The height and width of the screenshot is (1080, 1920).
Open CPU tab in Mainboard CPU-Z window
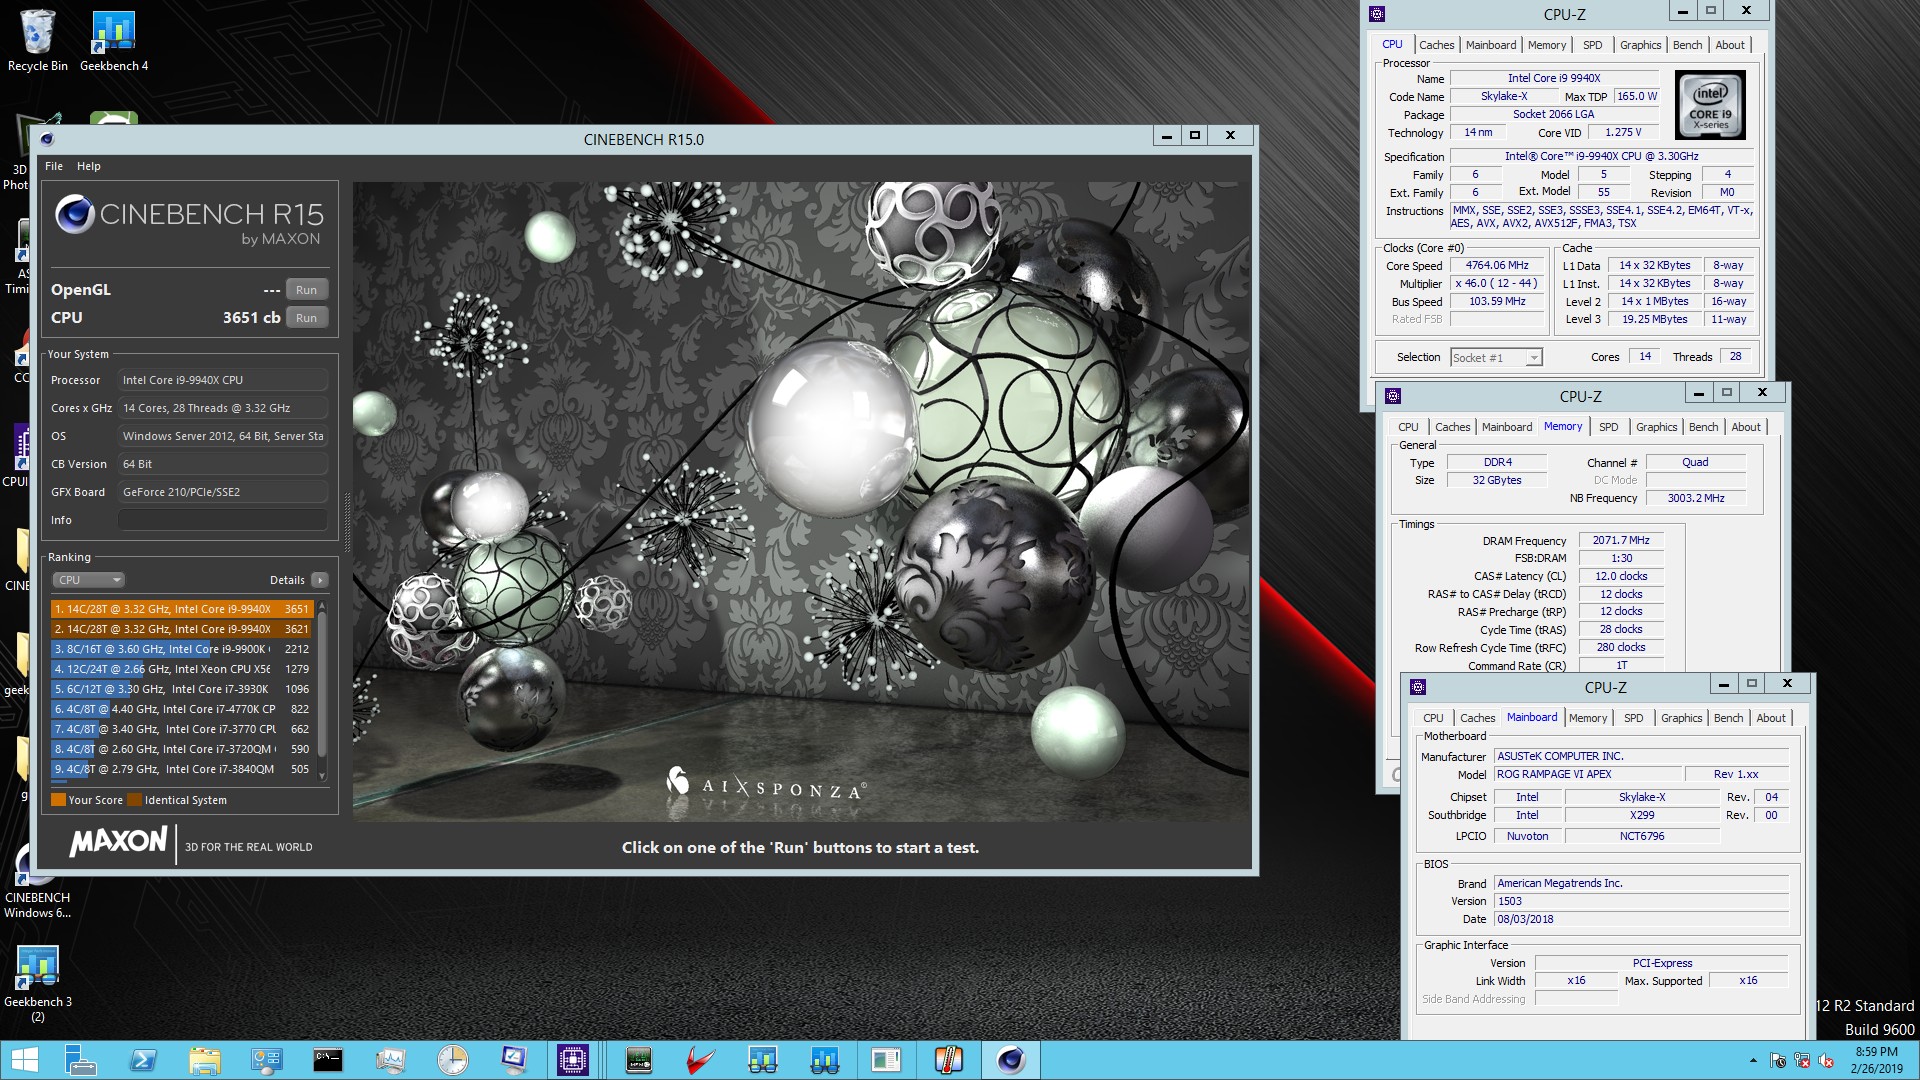pyautogui.click(x=1433, y=718)
